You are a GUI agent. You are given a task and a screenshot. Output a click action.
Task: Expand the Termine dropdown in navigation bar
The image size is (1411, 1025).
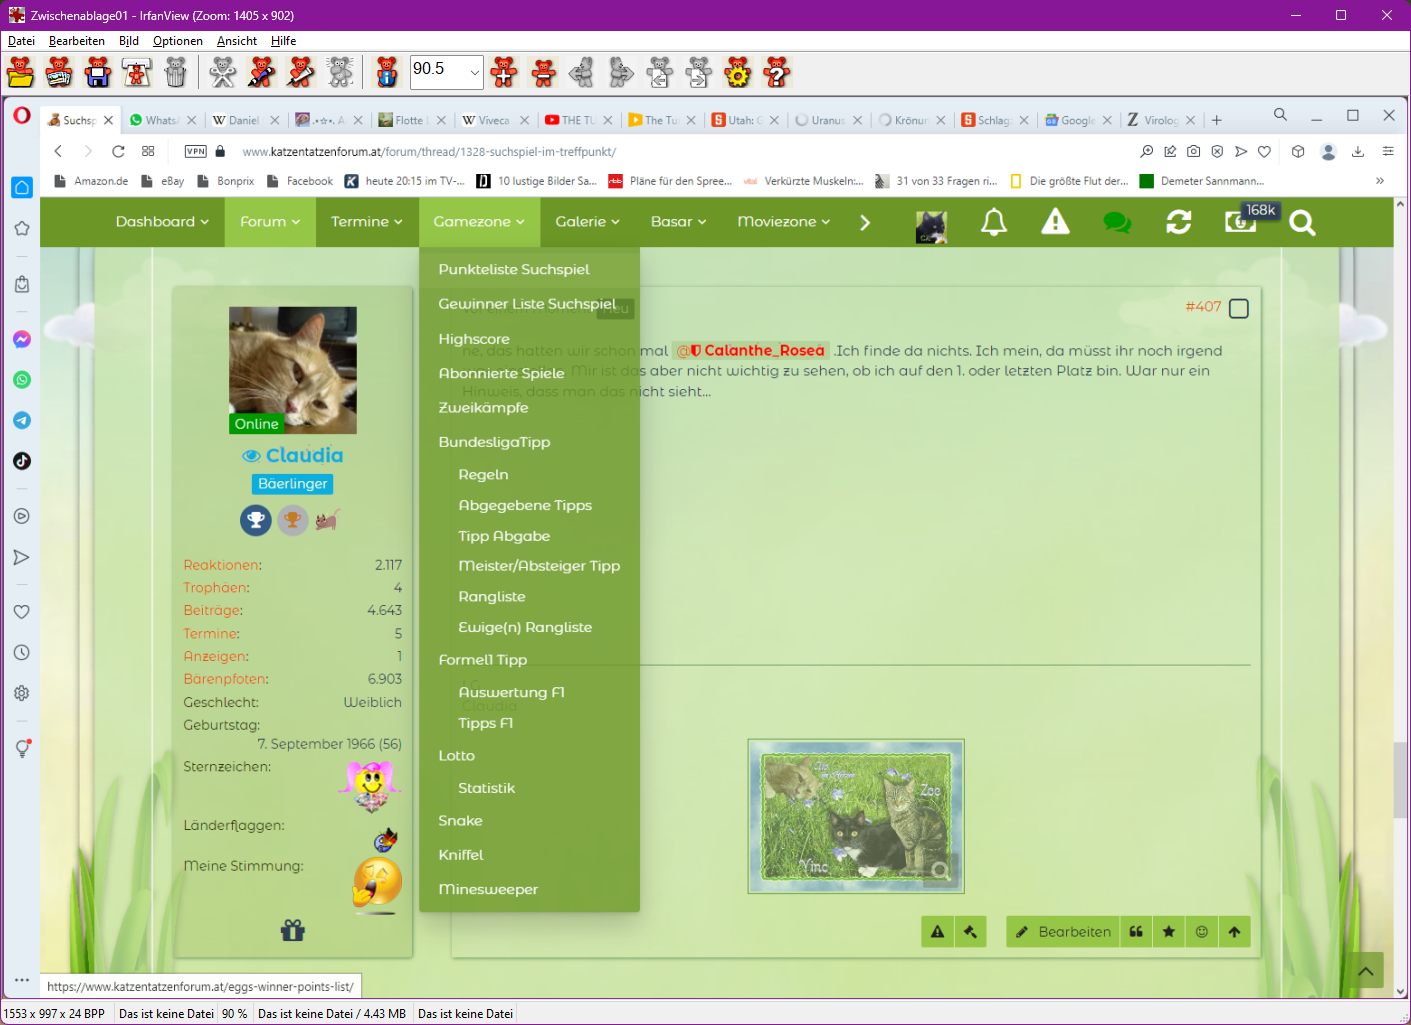(x=366, y=222)
